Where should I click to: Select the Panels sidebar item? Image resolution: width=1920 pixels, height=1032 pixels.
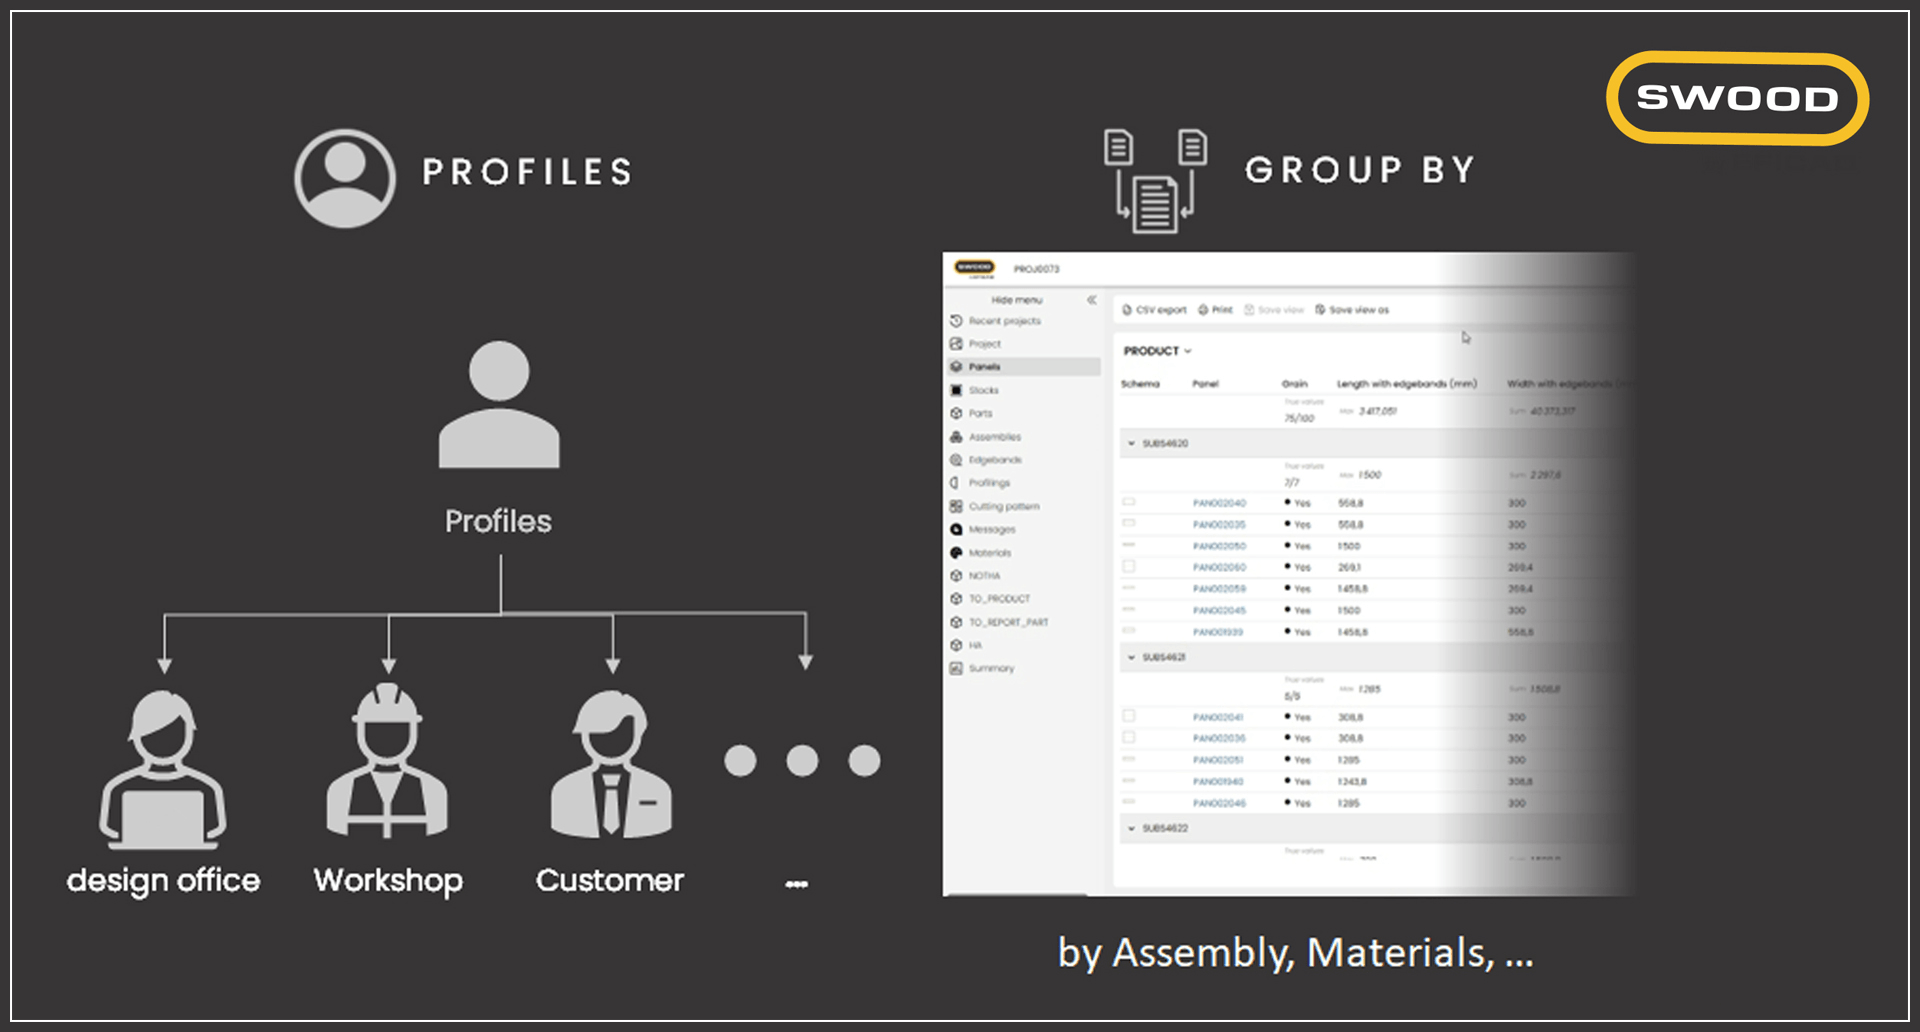tap(984, 367)
